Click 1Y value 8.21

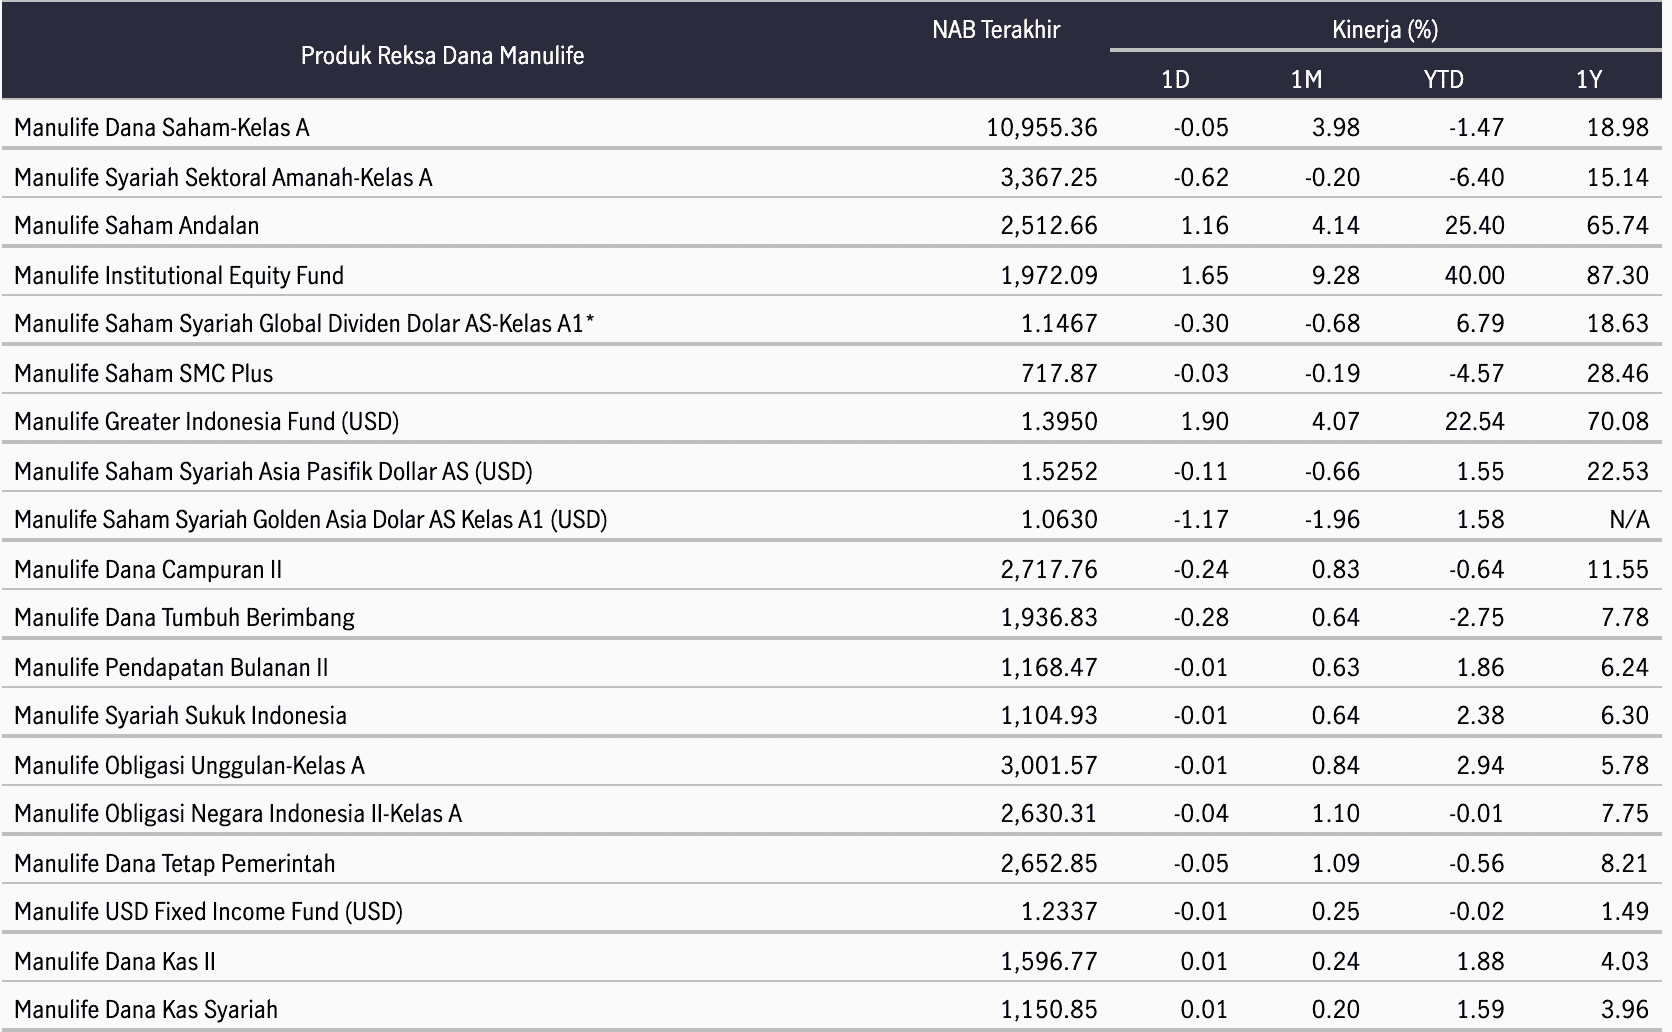(x=1624, y=863)
